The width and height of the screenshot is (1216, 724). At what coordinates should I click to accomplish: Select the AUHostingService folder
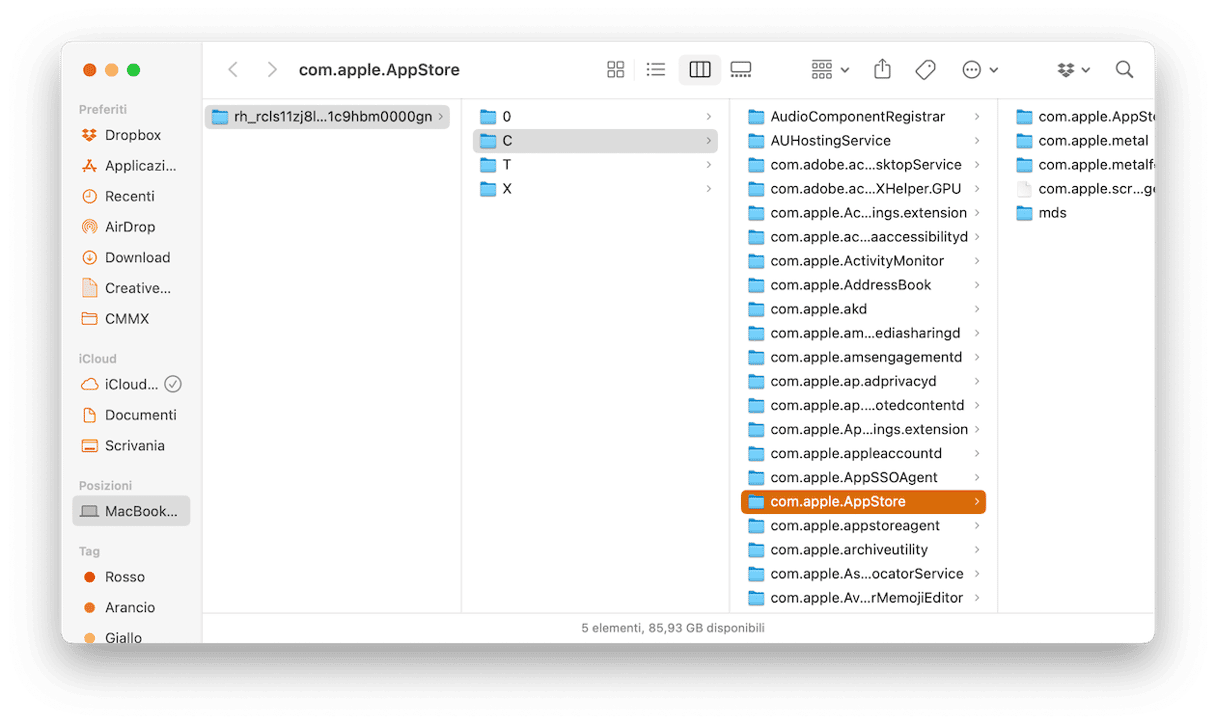(863, 140)
